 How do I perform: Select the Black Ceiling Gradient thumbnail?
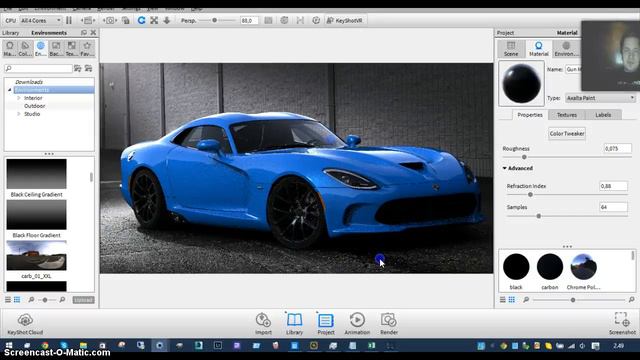(36, 174)
